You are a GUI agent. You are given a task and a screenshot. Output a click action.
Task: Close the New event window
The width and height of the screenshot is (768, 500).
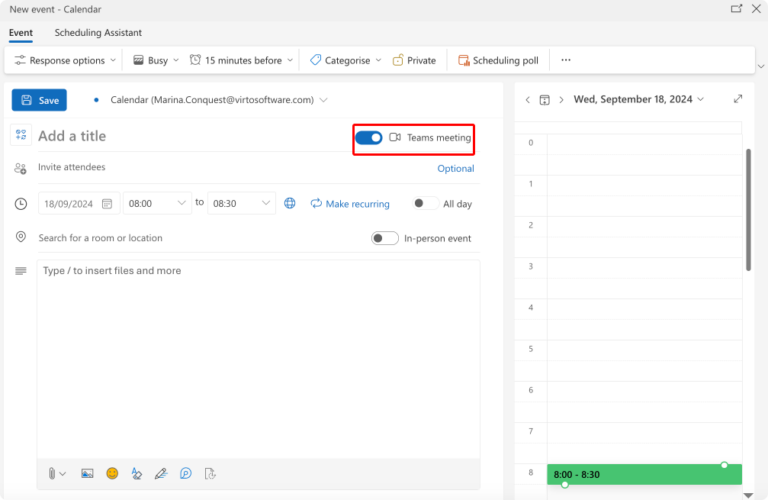pyautogui.click(x=756, y=9)
